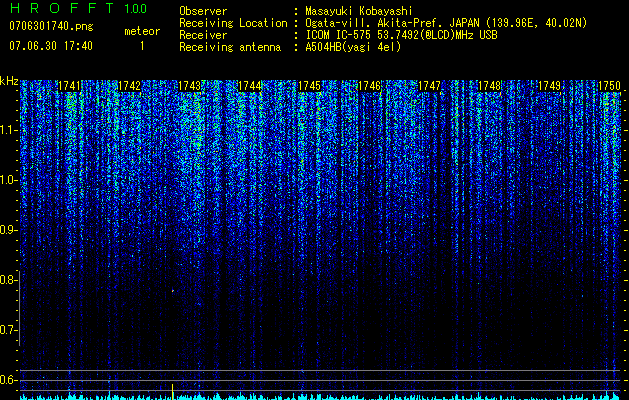This screenshot has width=629, height=400.
Task: Click the 1744 time marker
Action: [250, 86]
